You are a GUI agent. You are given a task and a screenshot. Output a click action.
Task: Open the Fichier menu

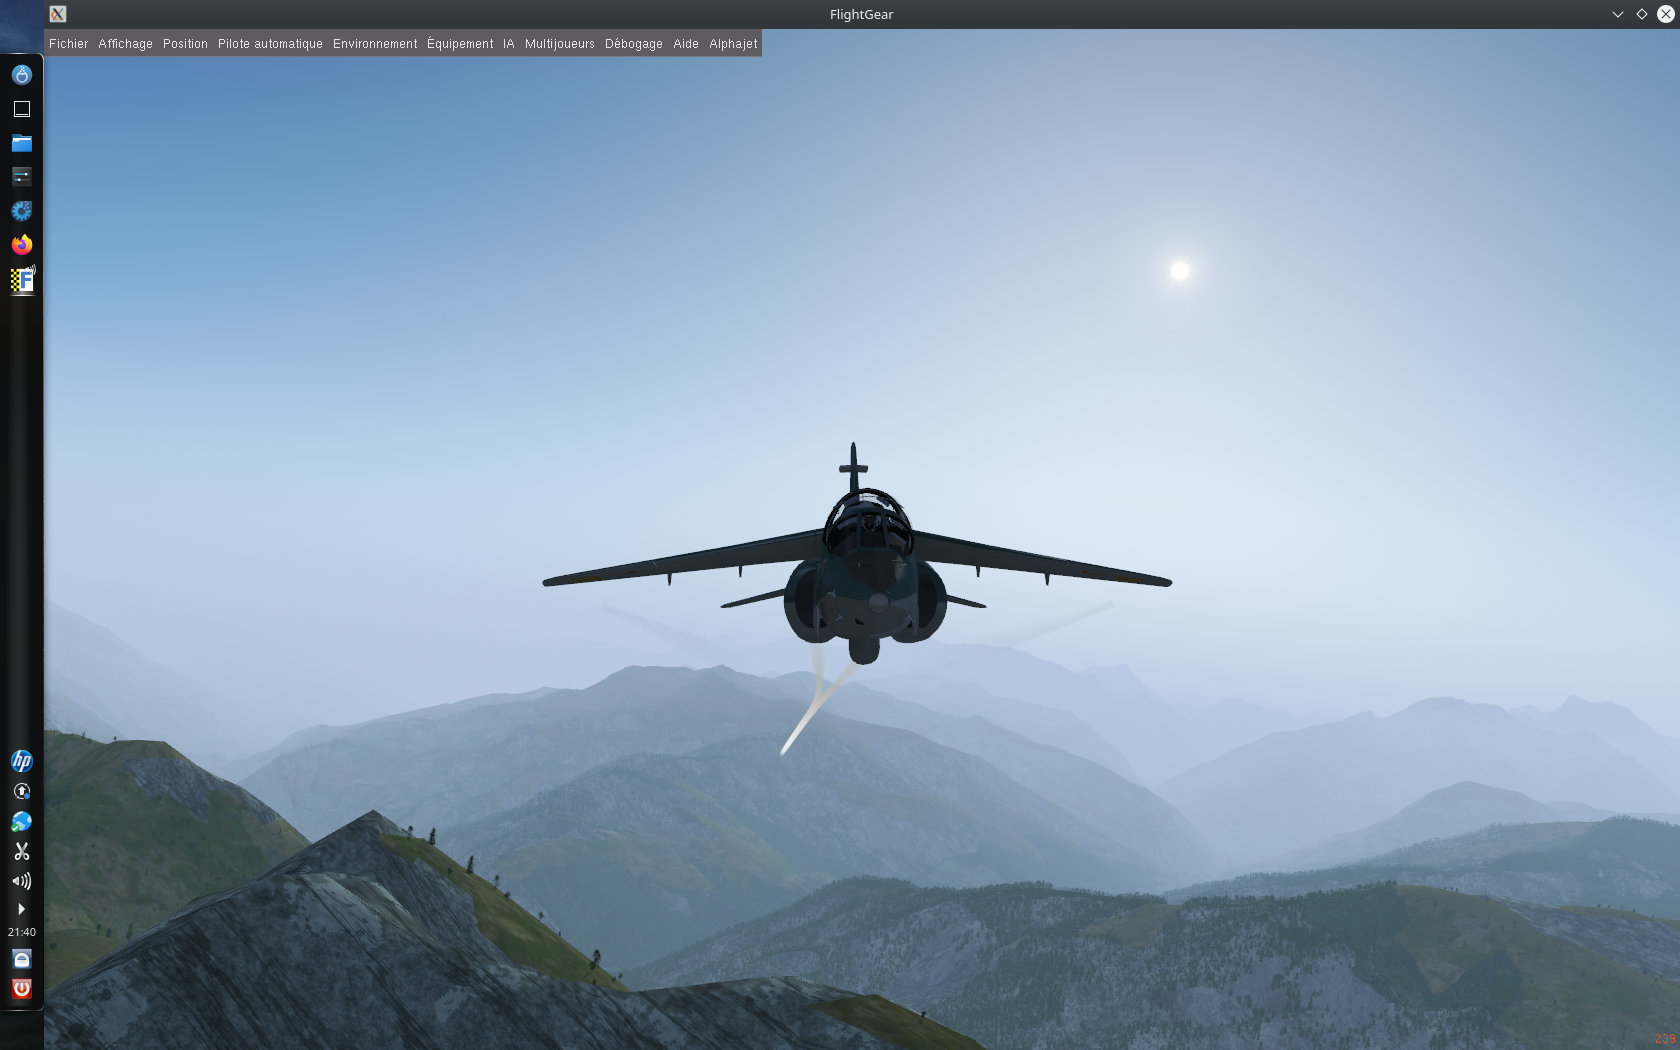[x=68, y=44]
